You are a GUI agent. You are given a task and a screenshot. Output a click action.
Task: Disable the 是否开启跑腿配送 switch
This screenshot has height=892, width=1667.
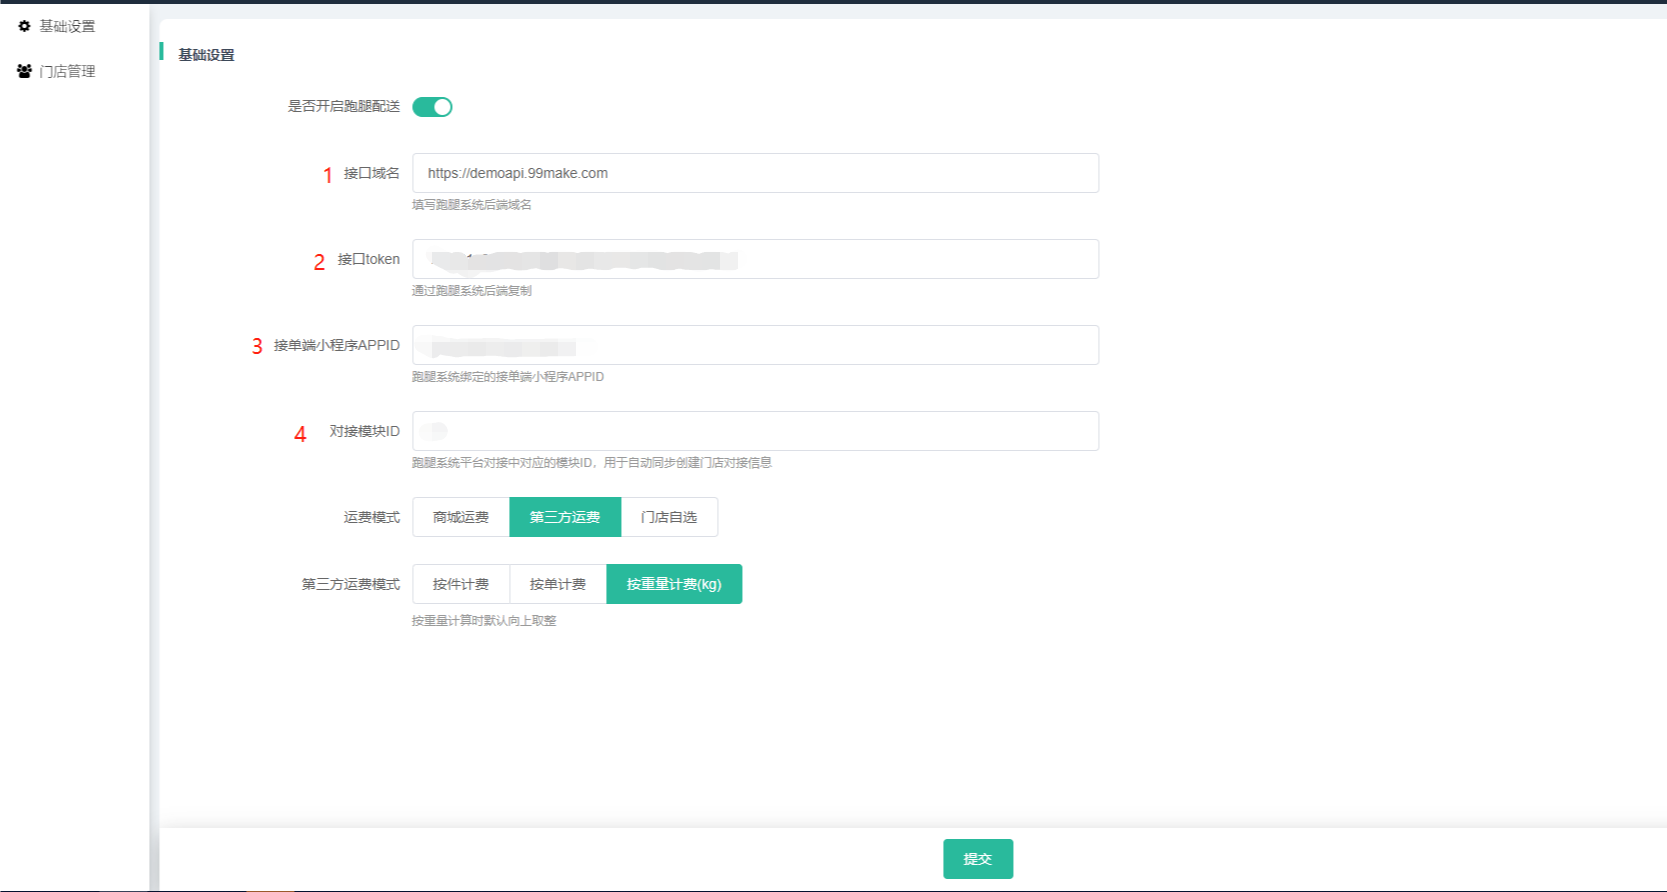click(432, 107)
